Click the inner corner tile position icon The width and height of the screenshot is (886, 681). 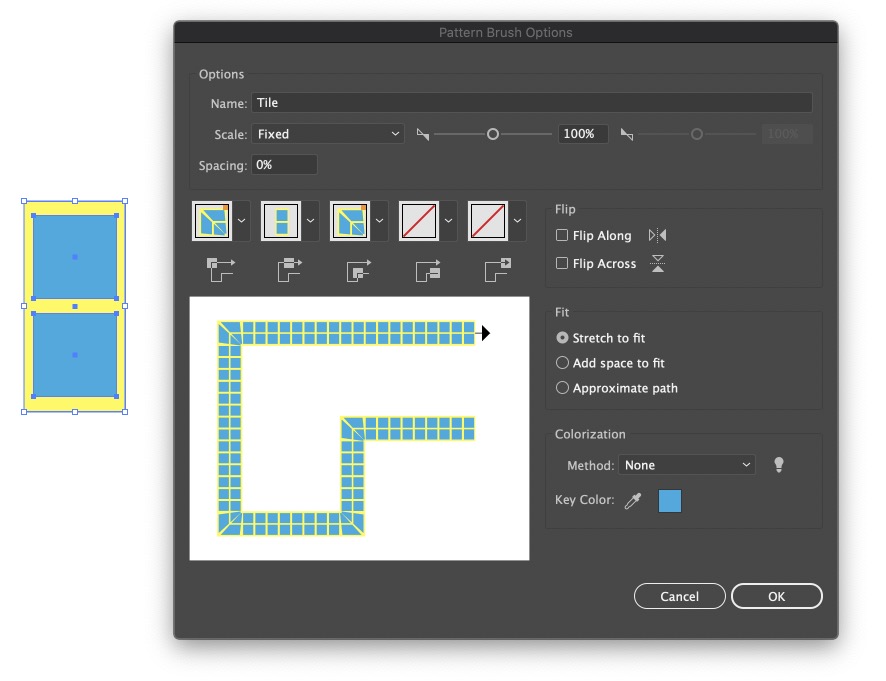point(358,270)
